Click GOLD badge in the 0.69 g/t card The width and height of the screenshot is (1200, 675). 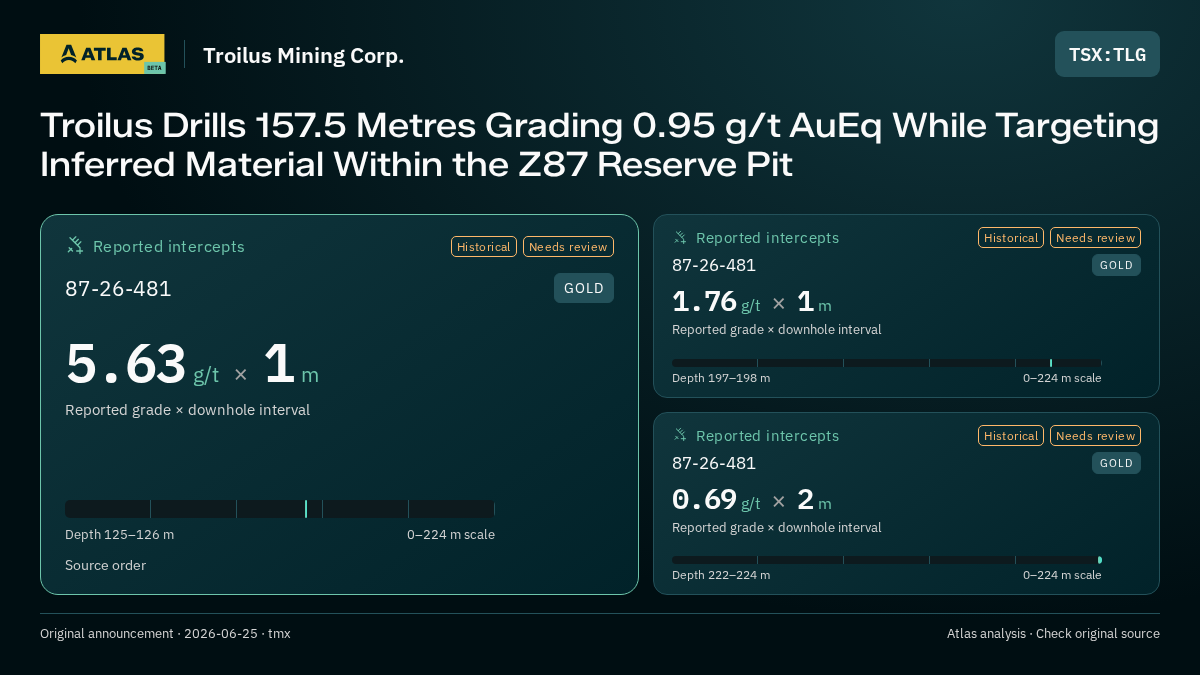click(1116, 463)
